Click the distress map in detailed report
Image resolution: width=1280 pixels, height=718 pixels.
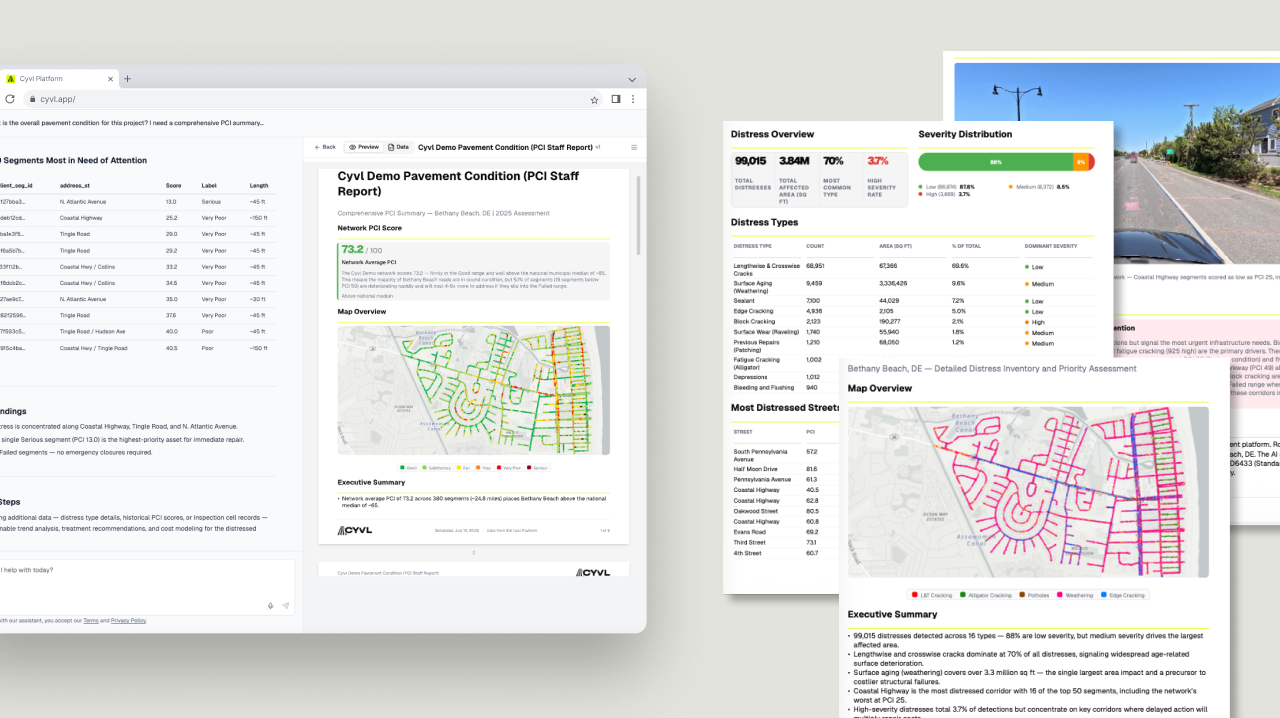click(1028, 491)
